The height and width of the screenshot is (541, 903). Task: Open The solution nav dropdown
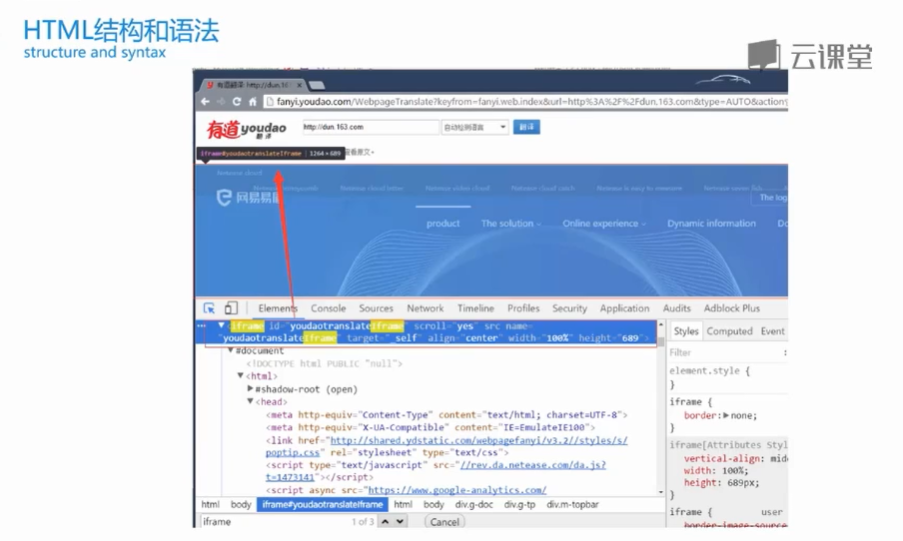click(511, 224)
